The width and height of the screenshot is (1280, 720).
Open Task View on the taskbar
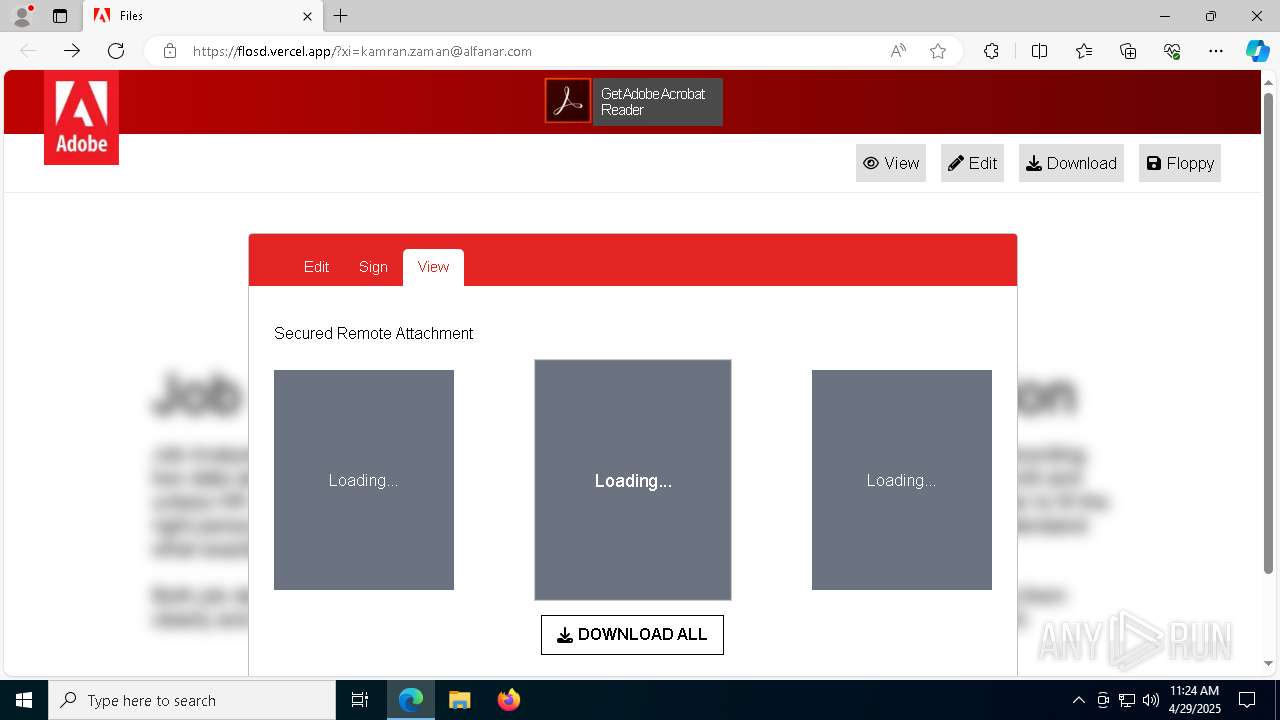tap(360, 700)
